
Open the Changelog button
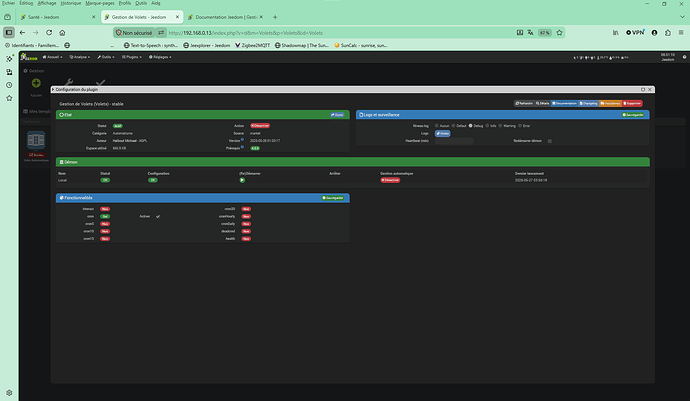[588, 103]
